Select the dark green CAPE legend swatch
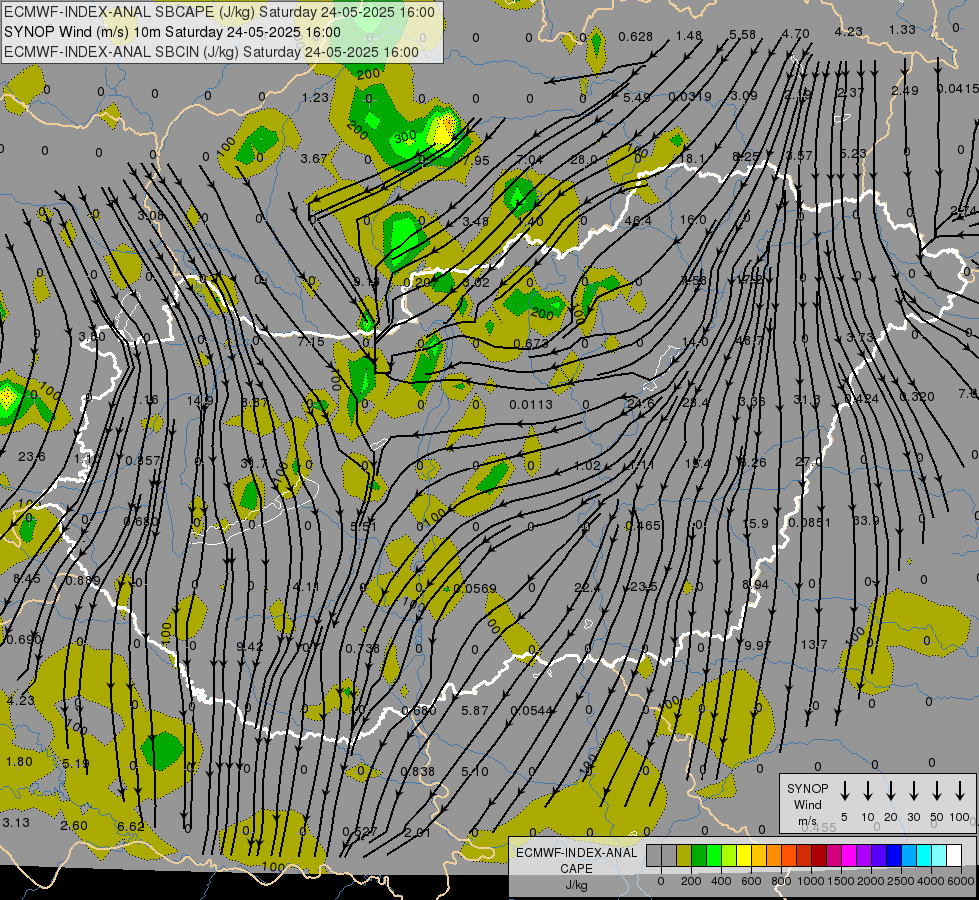This screenshot has height=900, width=979. pos(699,856)
